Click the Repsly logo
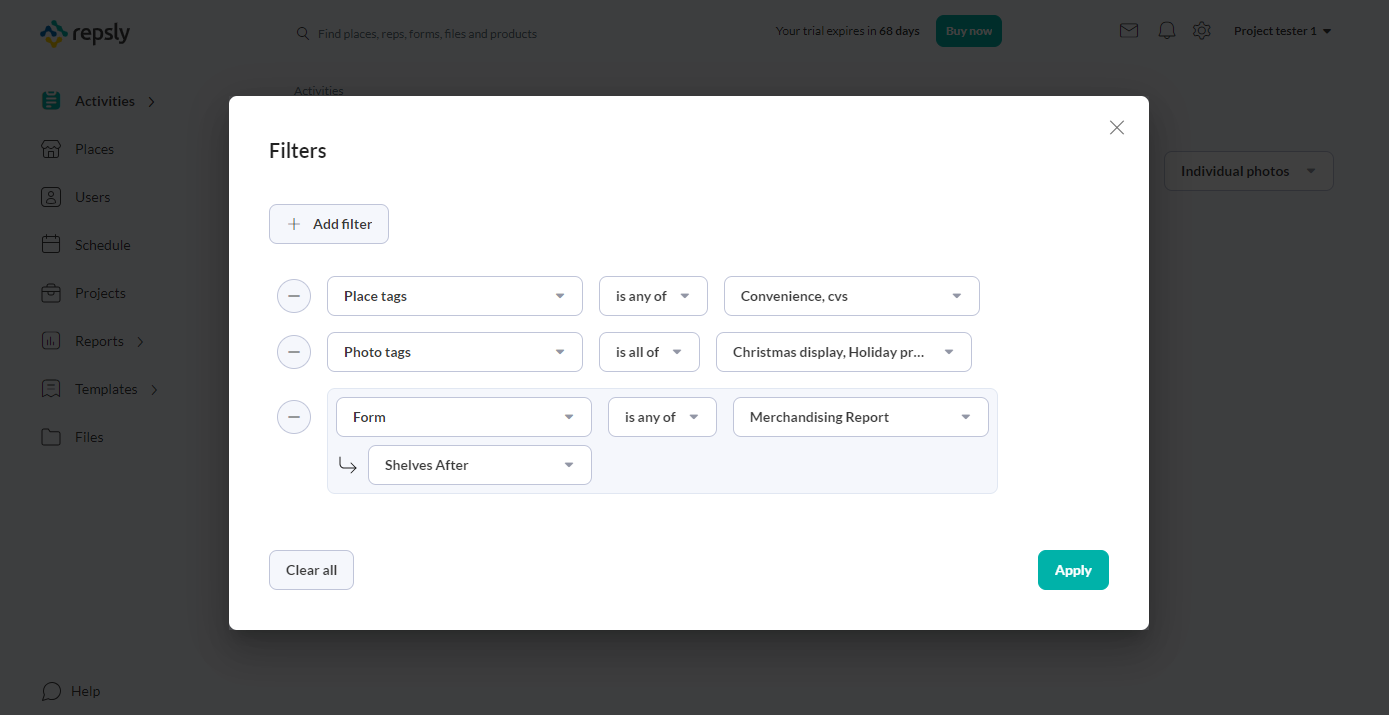This screenshot has height=715, width=1389. click(85, 34)
